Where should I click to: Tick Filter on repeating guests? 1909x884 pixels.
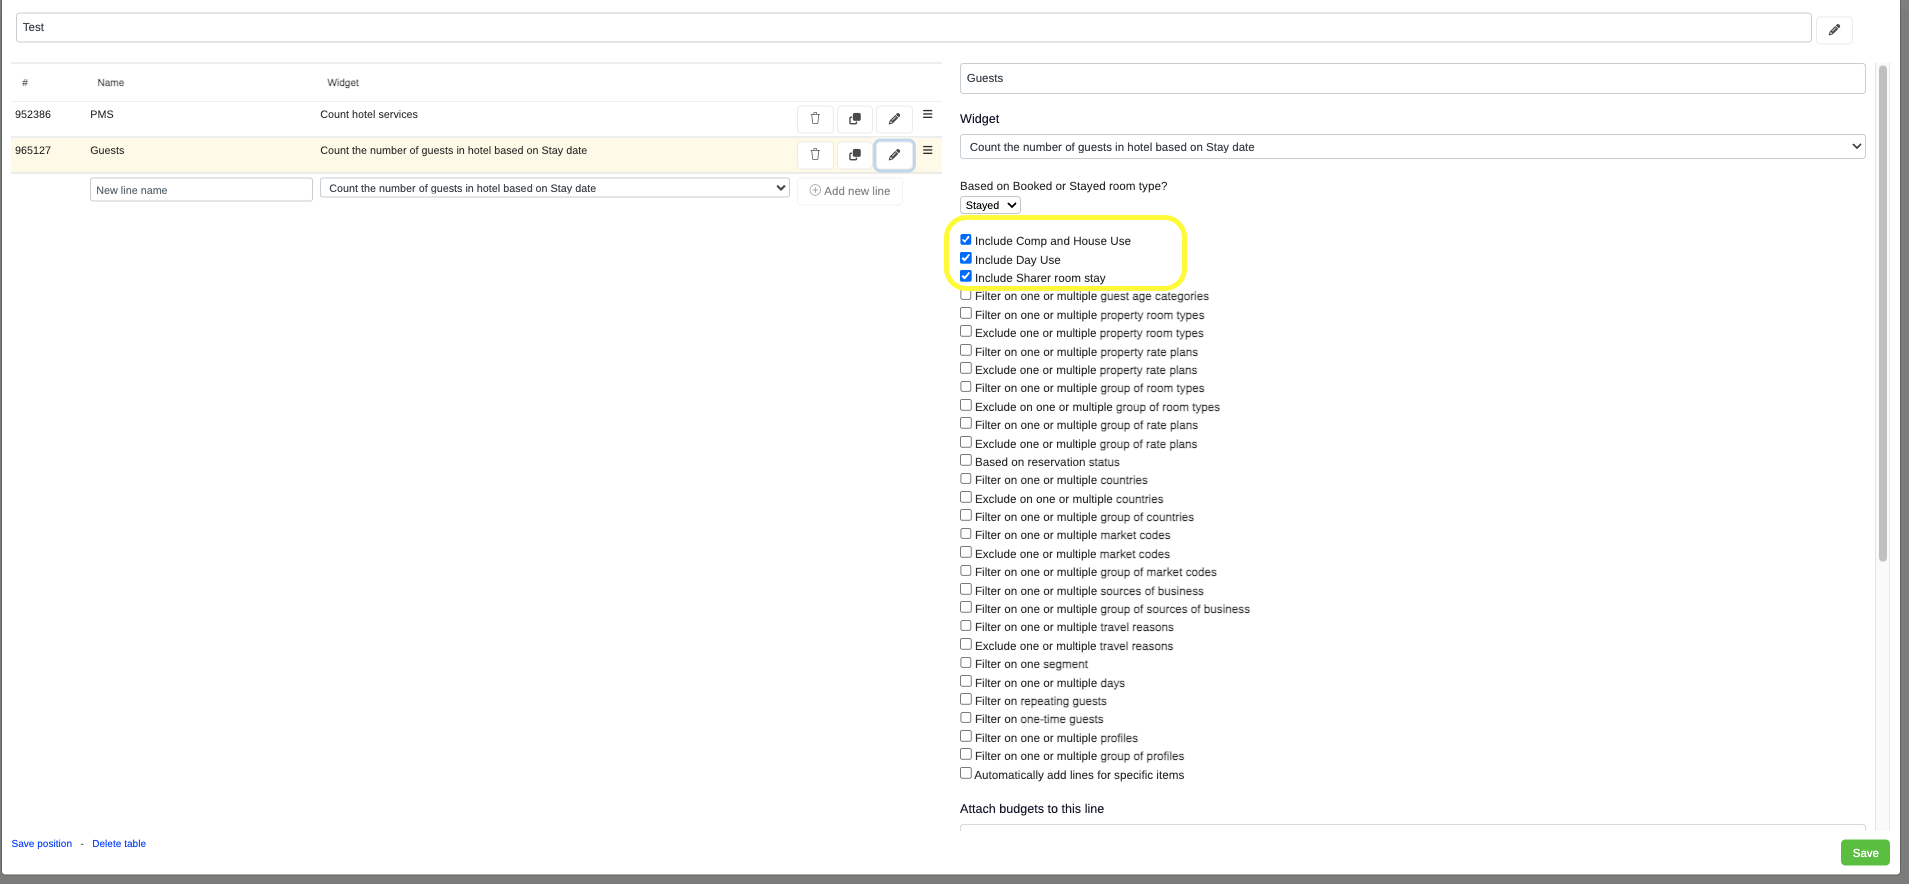pos(966,700)
